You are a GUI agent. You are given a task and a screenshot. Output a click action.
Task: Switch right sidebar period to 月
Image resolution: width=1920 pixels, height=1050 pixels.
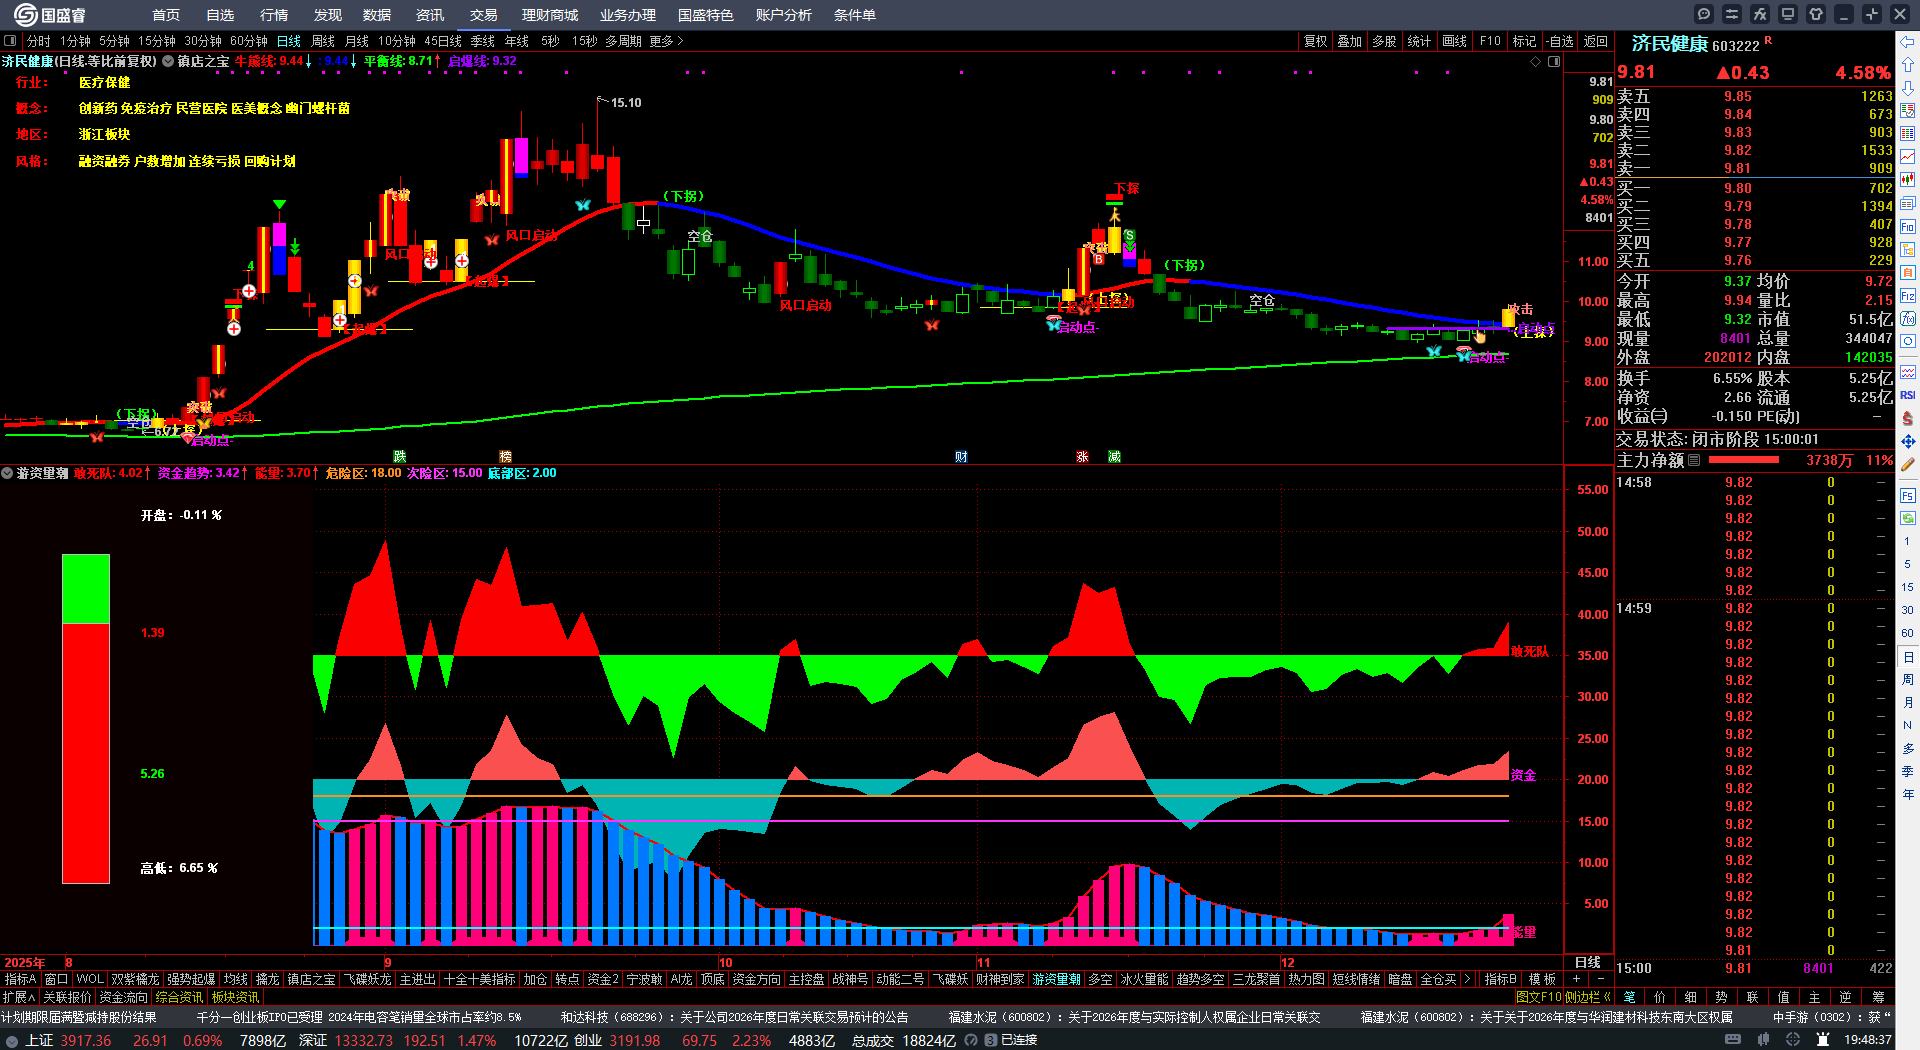1908,702
